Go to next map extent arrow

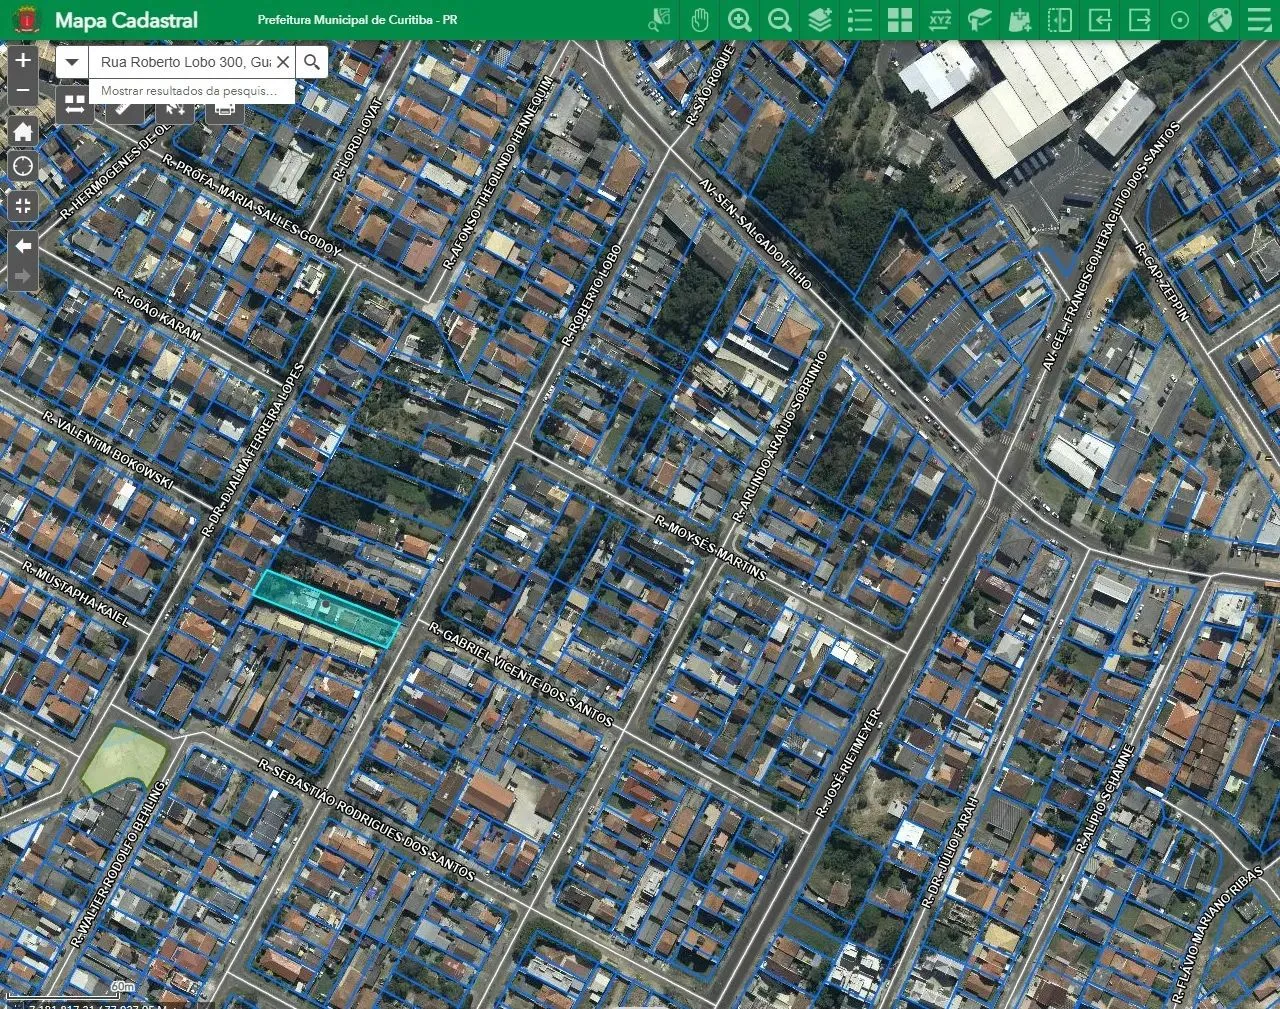[23, 276]
